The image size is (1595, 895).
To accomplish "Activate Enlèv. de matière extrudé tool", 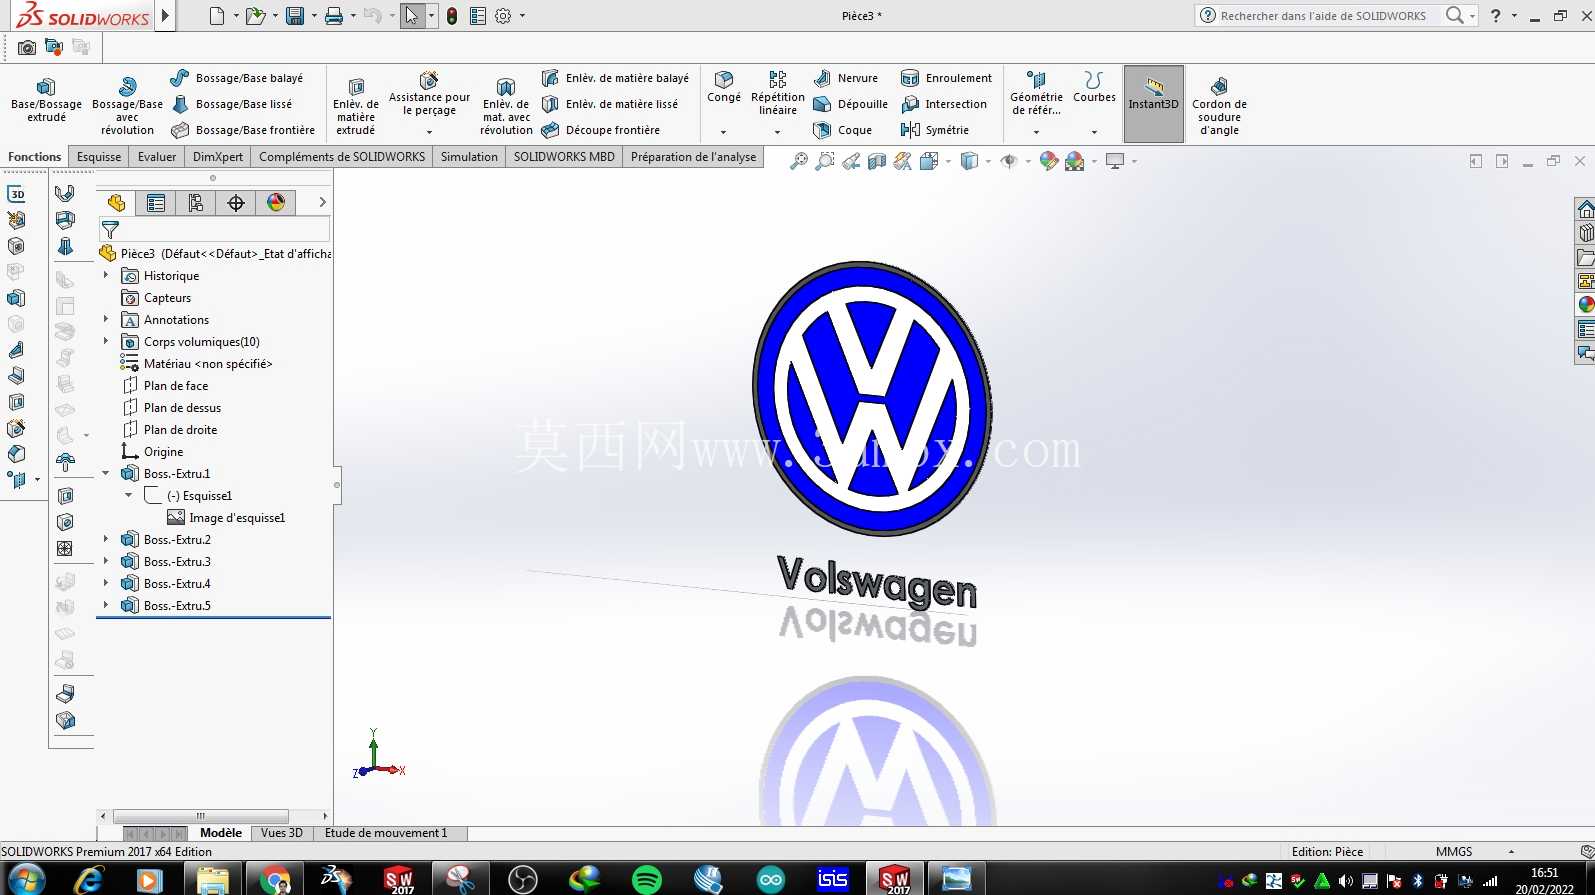I will click(356, 105).
